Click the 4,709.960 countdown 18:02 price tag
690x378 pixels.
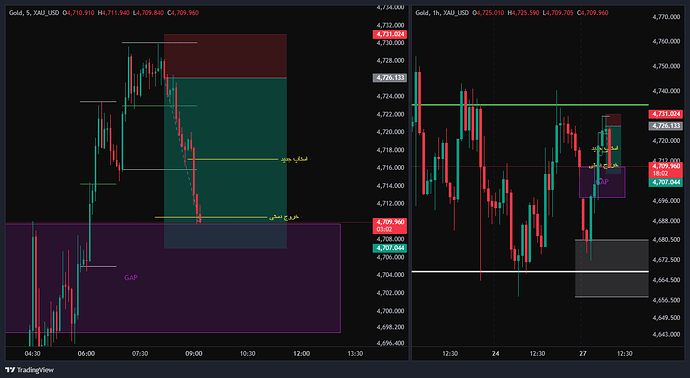[666, 169]
